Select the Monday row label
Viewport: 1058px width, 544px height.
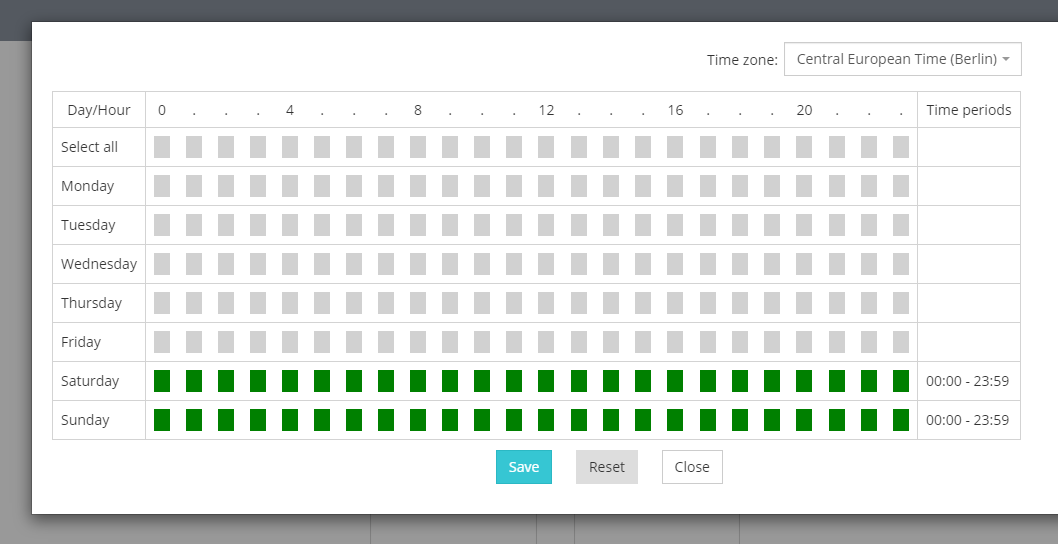click(x=88, y=186)
